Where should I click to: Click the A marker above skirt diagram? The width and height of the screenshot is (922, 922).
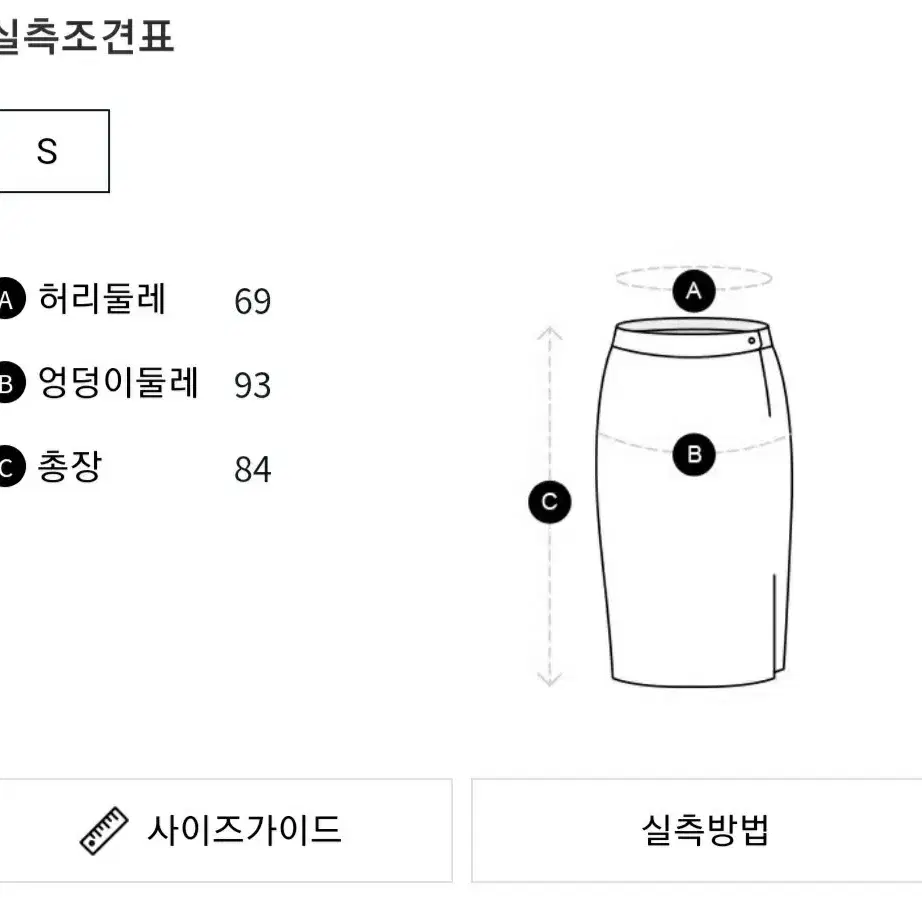(694, 291)
